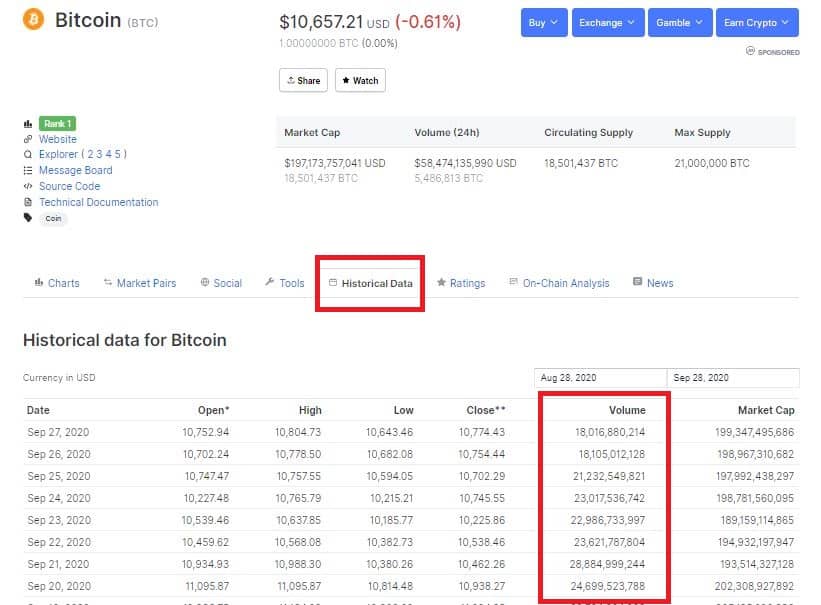This screenshot has width=821, height=605.
Task: Click the sponsored info icon
Action: (x=750, y=51)
